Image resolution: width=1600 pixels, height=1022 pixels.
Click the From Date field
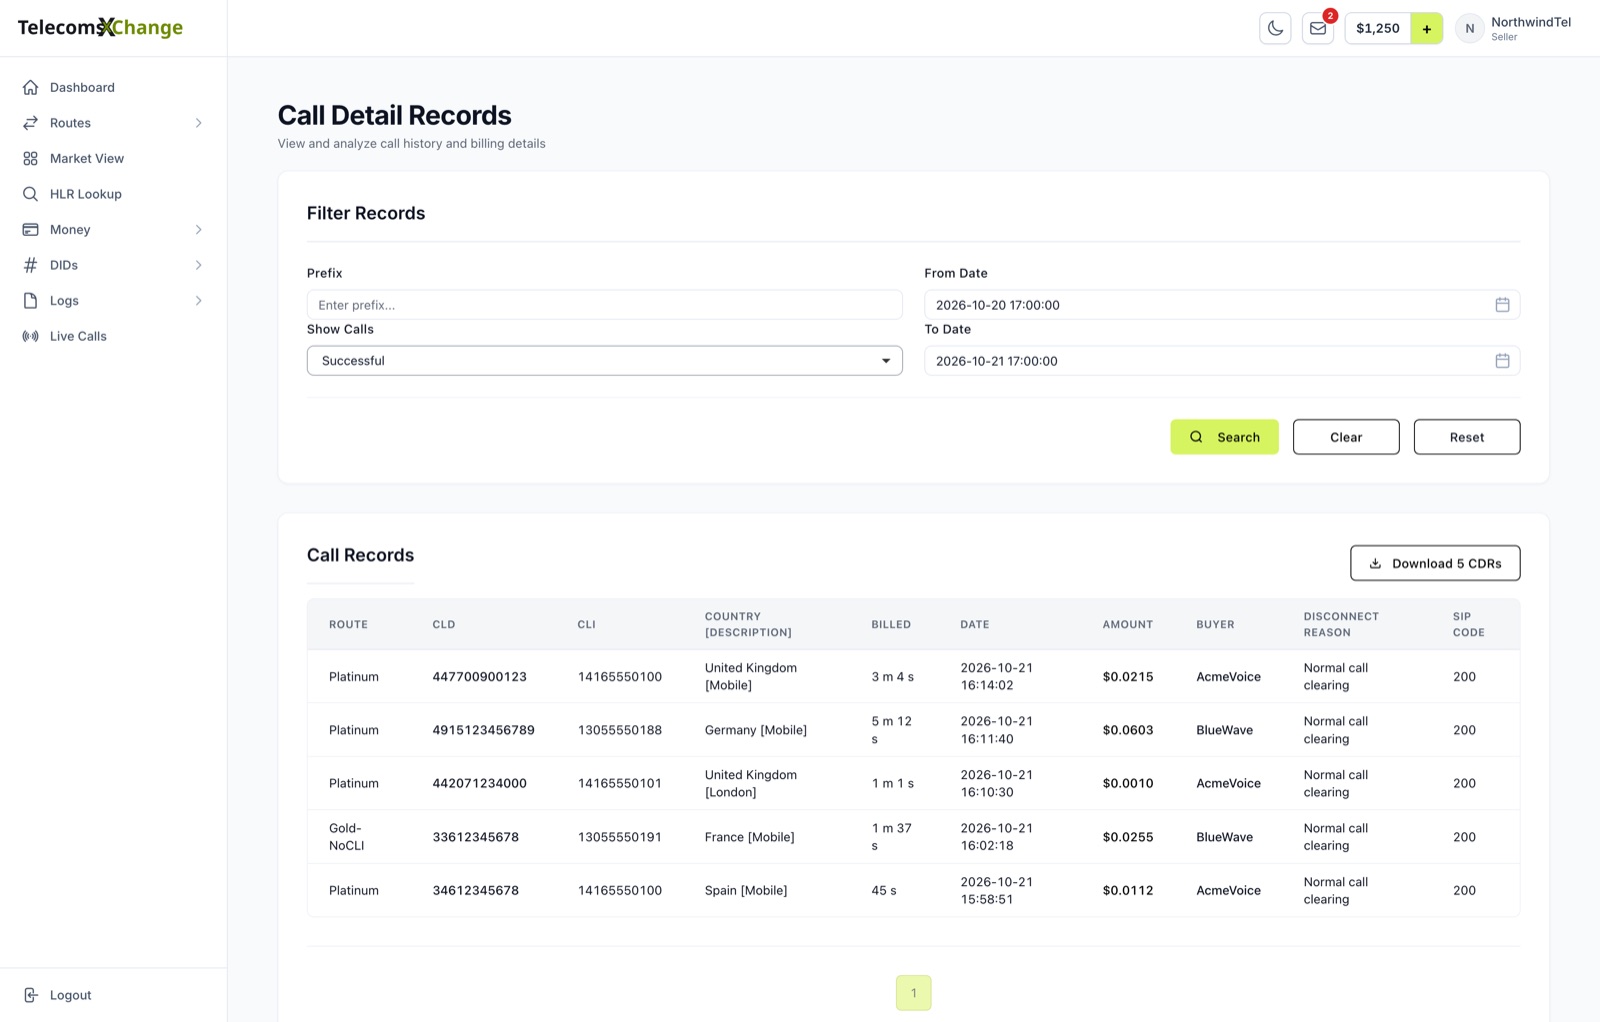[1222, 305]
